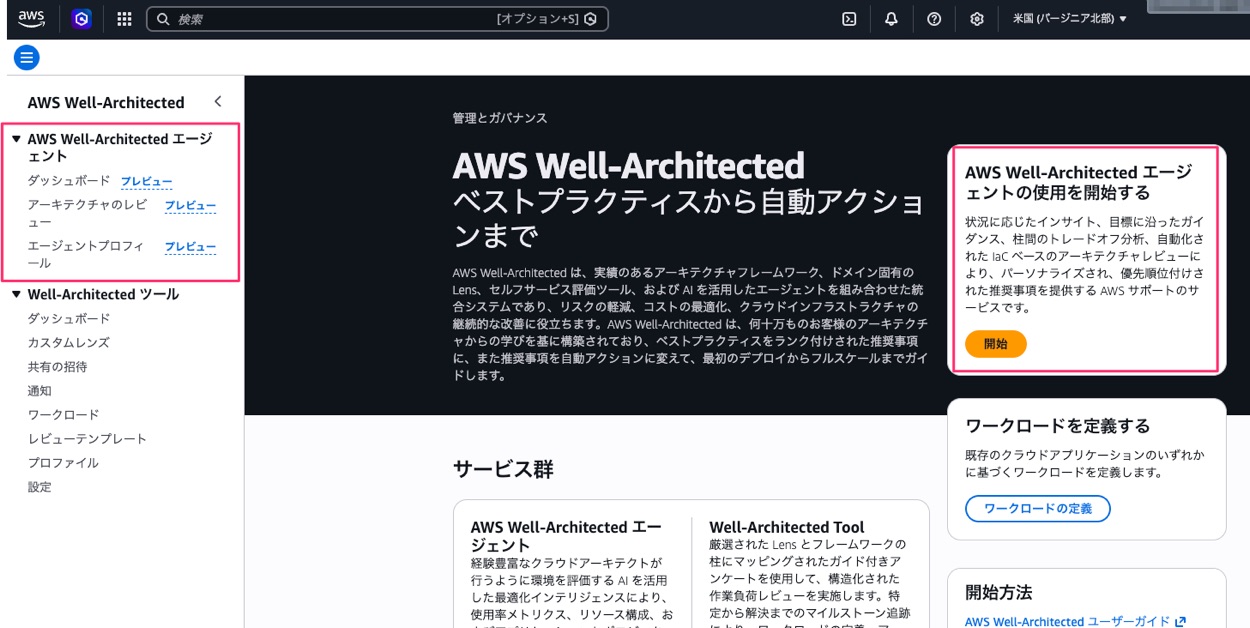Image resolution: width=1250 pixels, height=628 pixels.
Task: Click the ユーザーガイド external link icon
Action: click(1181, 621)
